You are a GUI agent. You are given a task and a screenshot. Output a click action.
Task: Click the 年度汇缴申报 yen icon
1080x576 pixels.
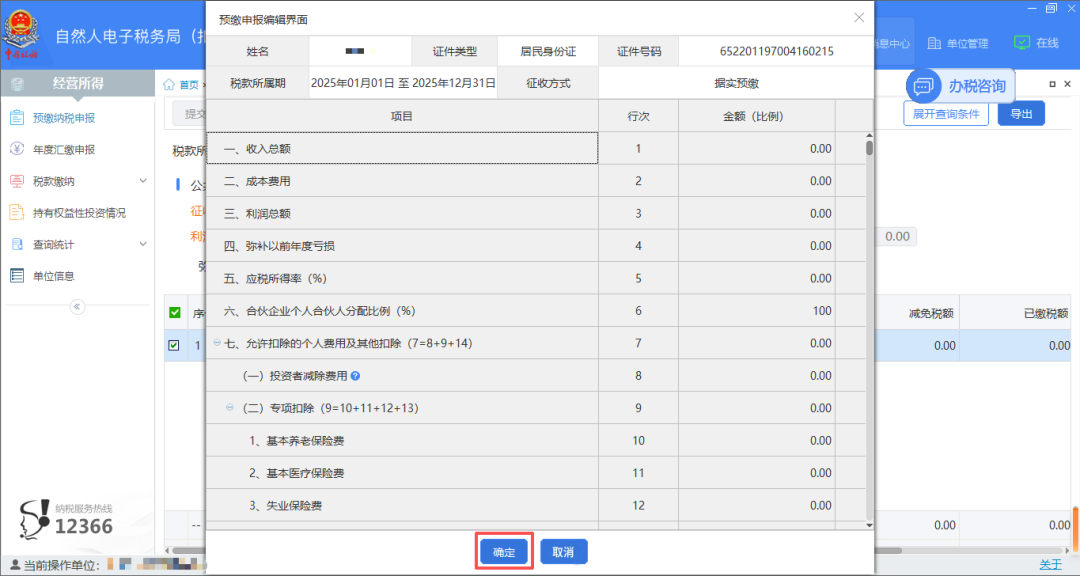[x=17, y=150]
